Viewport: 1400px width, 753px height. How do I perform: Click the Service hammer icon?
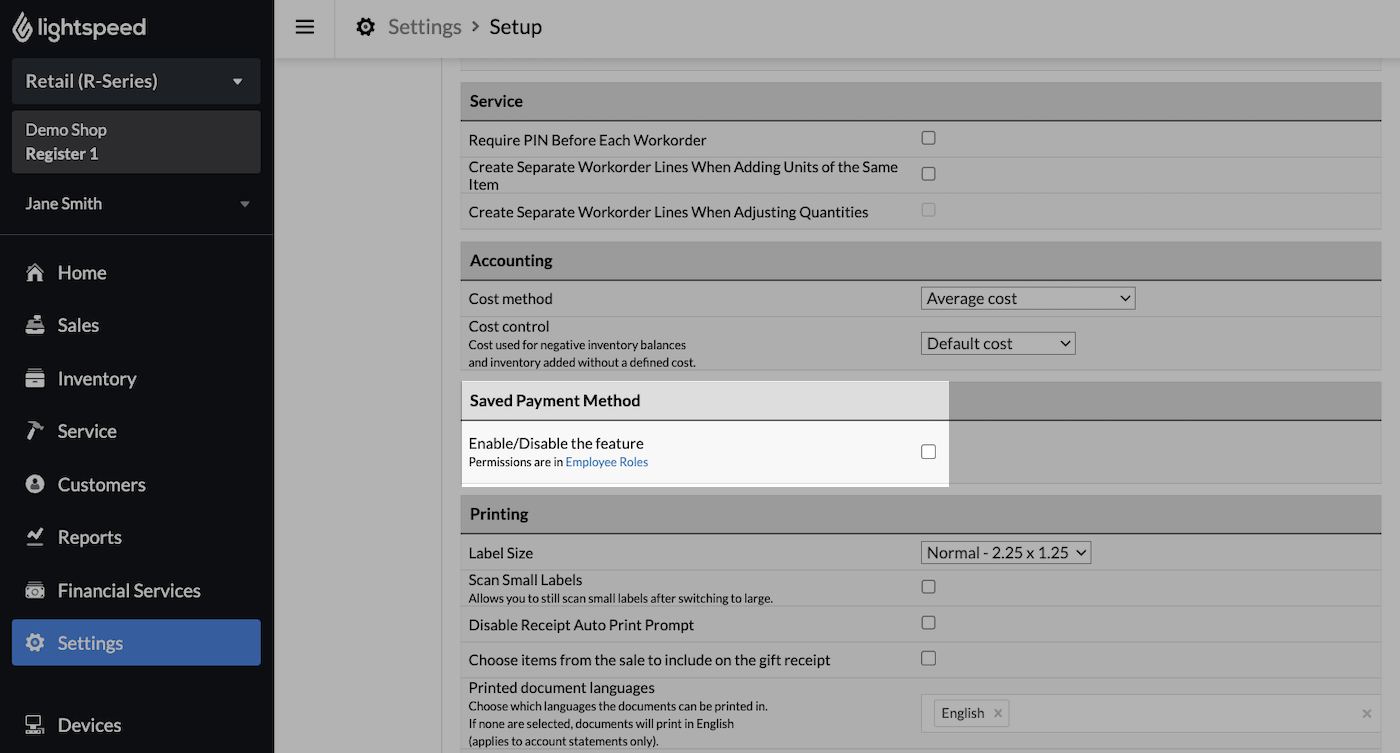coord(35,431)
